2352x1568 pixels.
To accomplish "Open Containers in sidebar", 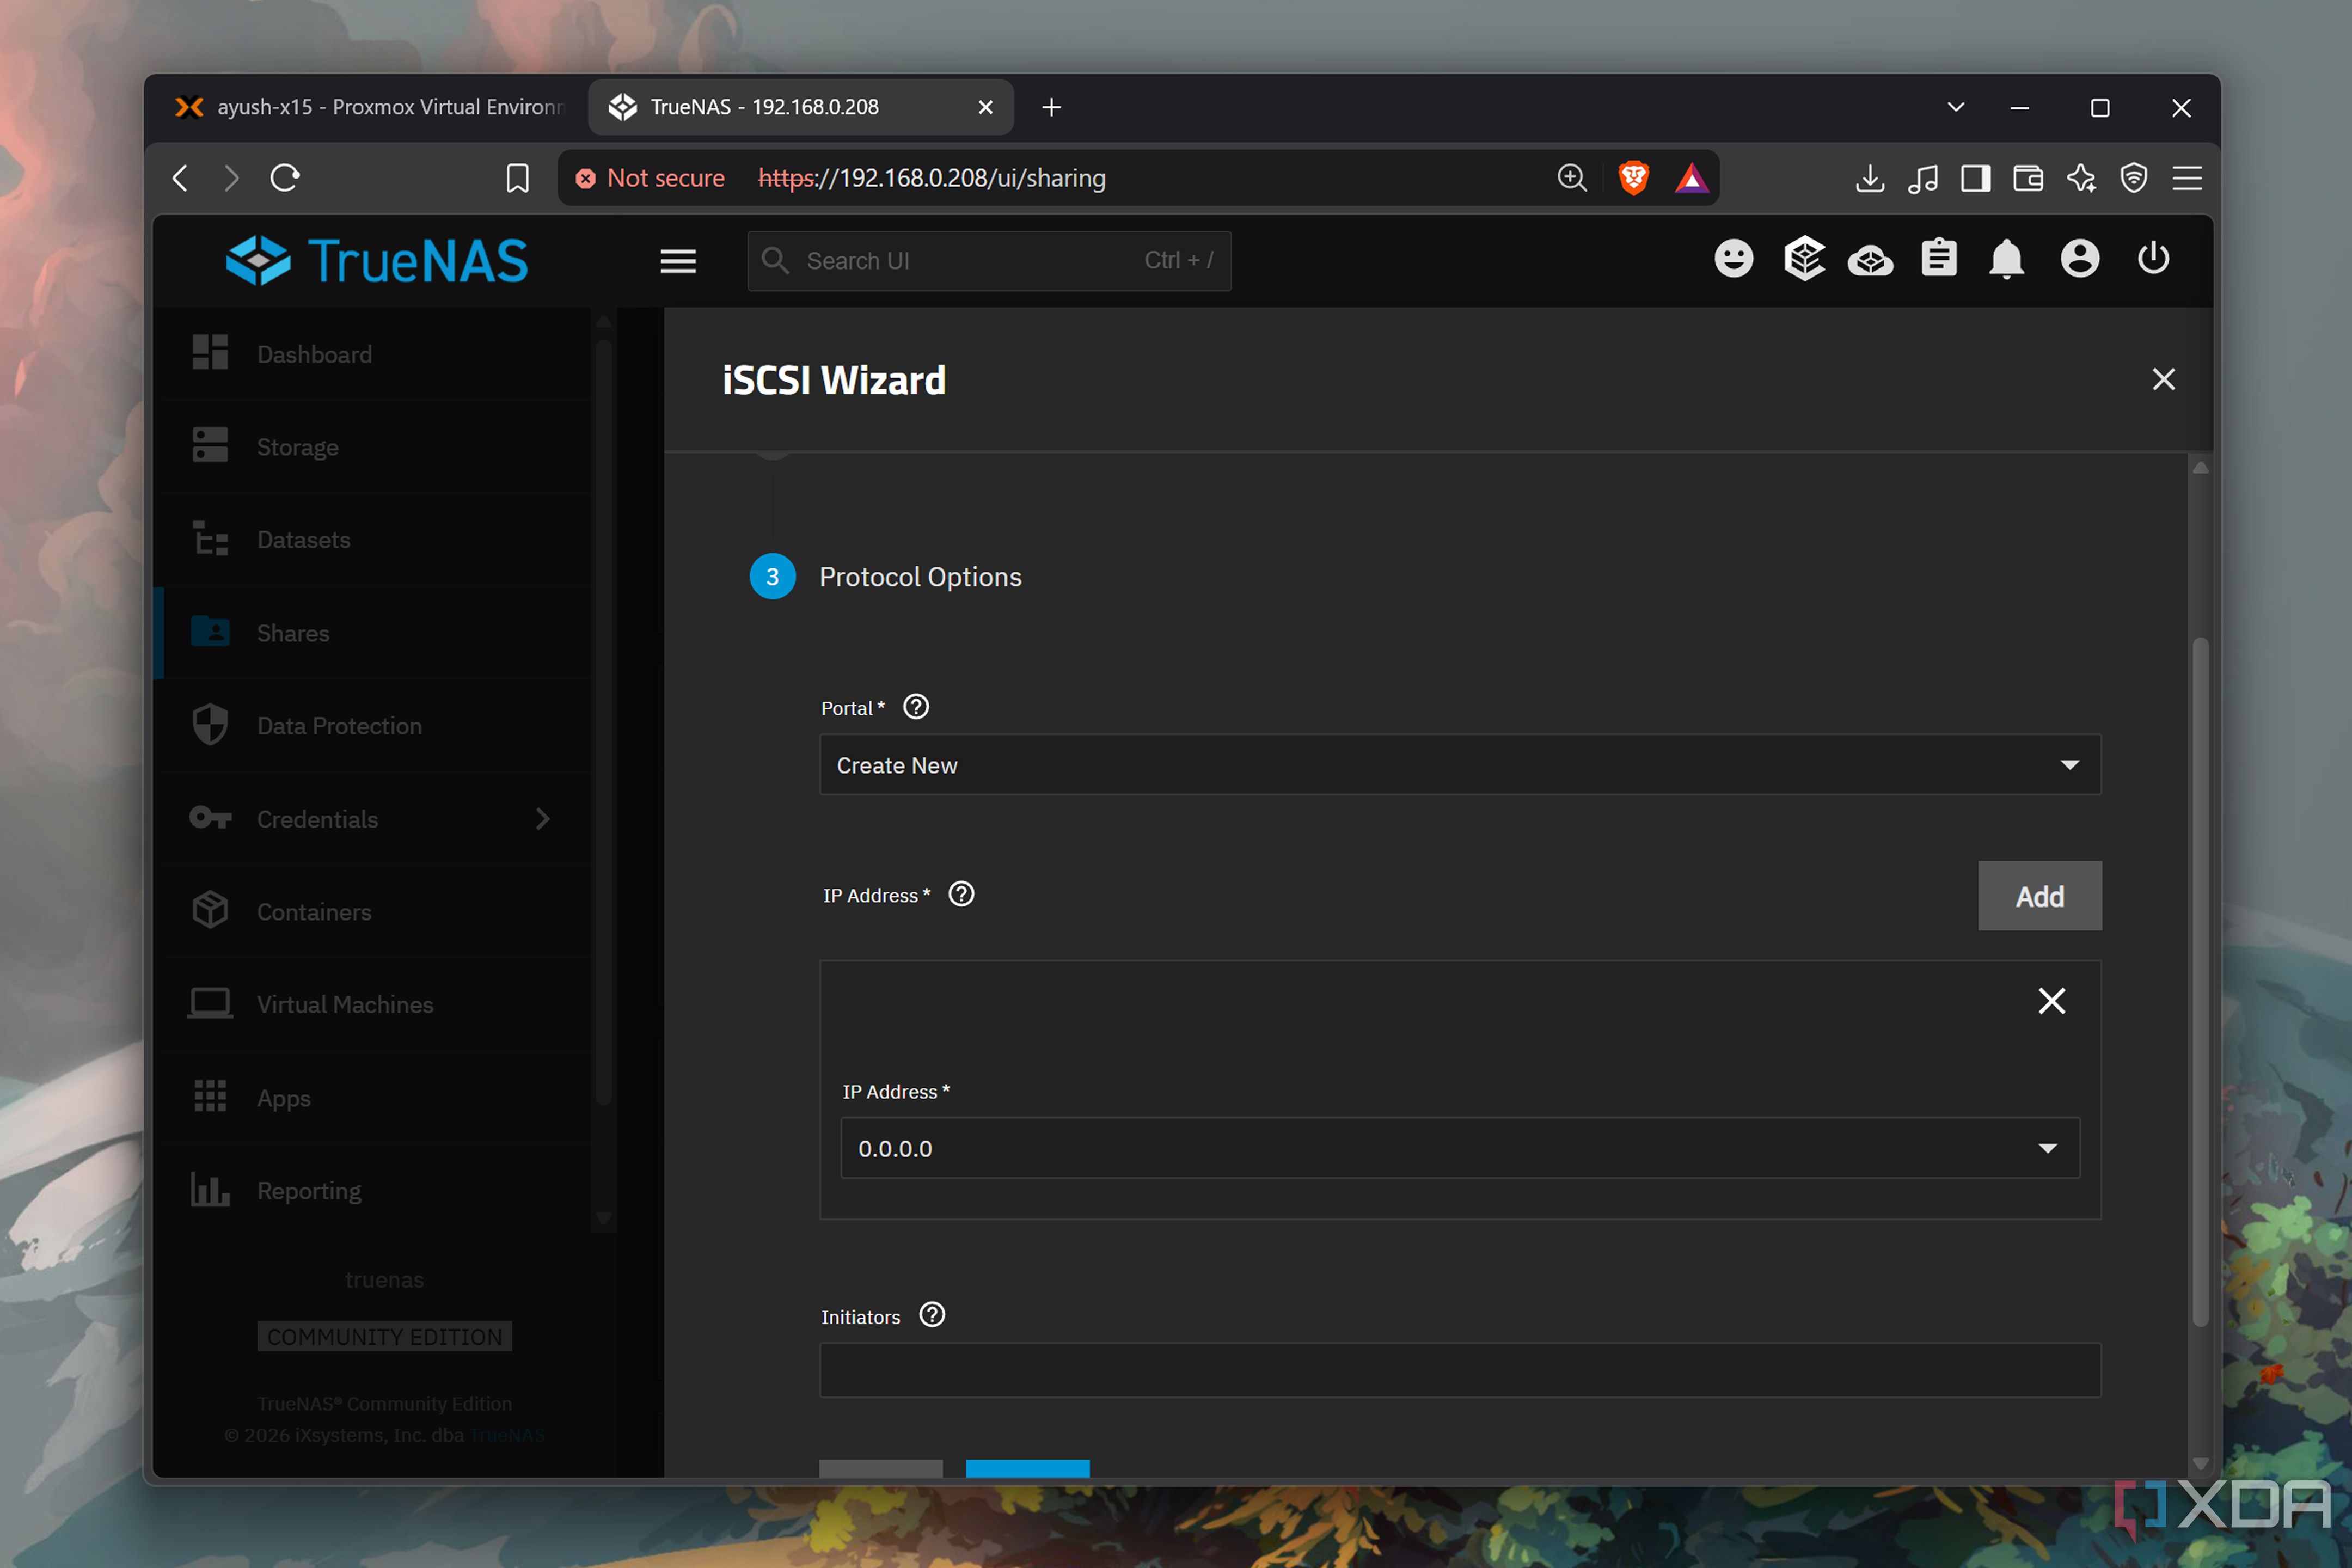I will pos(373,912).
